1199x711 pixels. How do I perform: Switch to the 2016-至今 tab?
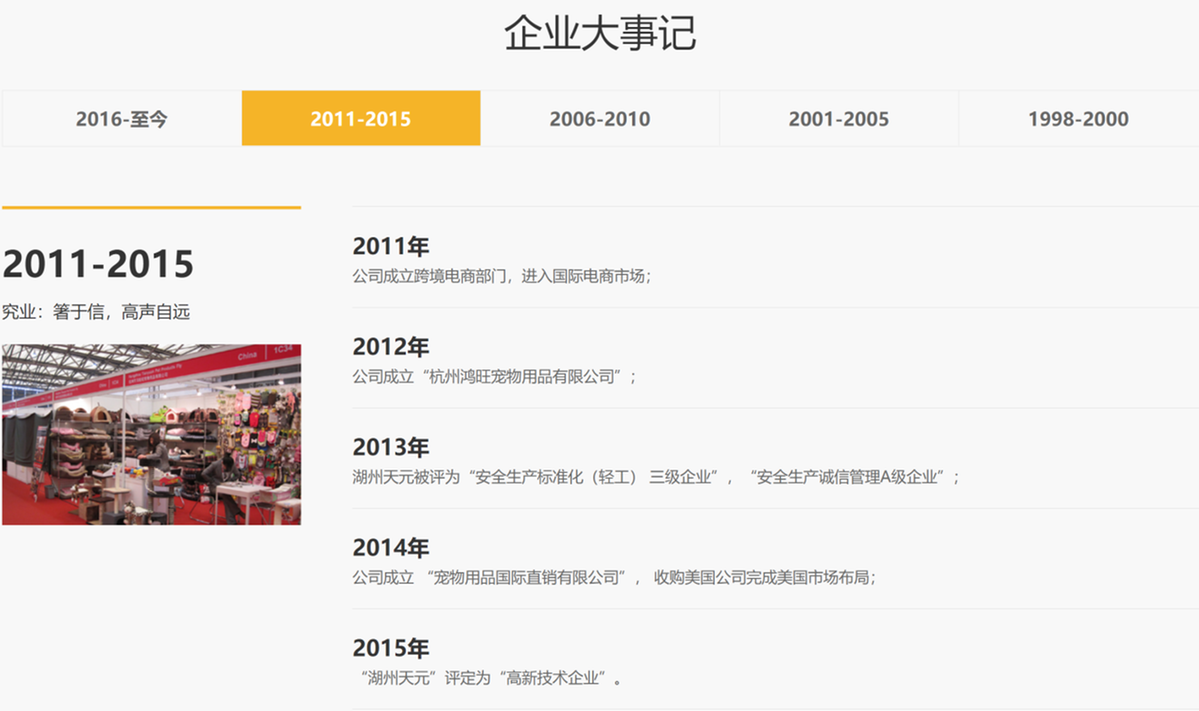tap(120, 118)
